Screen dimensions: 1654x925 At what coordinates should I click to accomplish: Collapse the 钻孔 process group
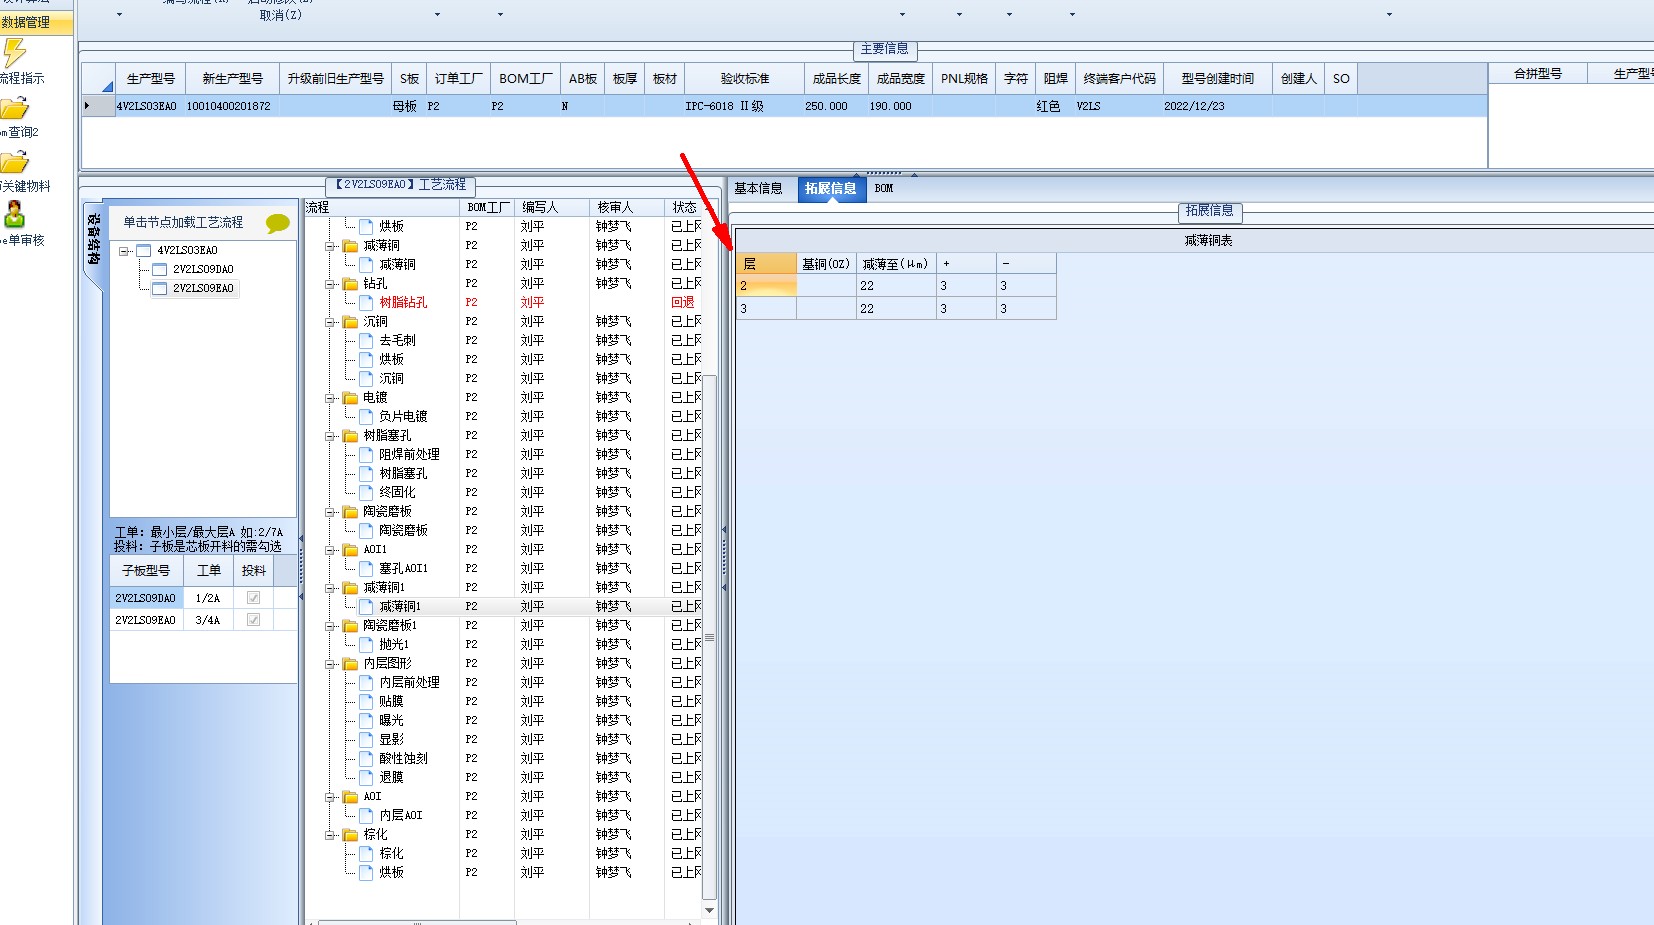pos(330,284)
